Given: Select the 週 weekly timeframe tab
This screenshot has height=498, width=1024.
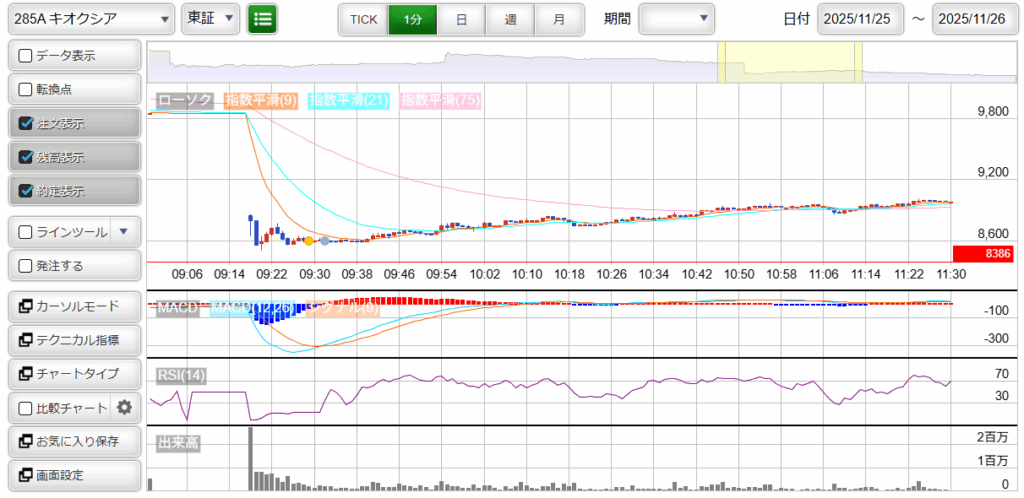Looking at the screenshot, I should coord(510,19).
